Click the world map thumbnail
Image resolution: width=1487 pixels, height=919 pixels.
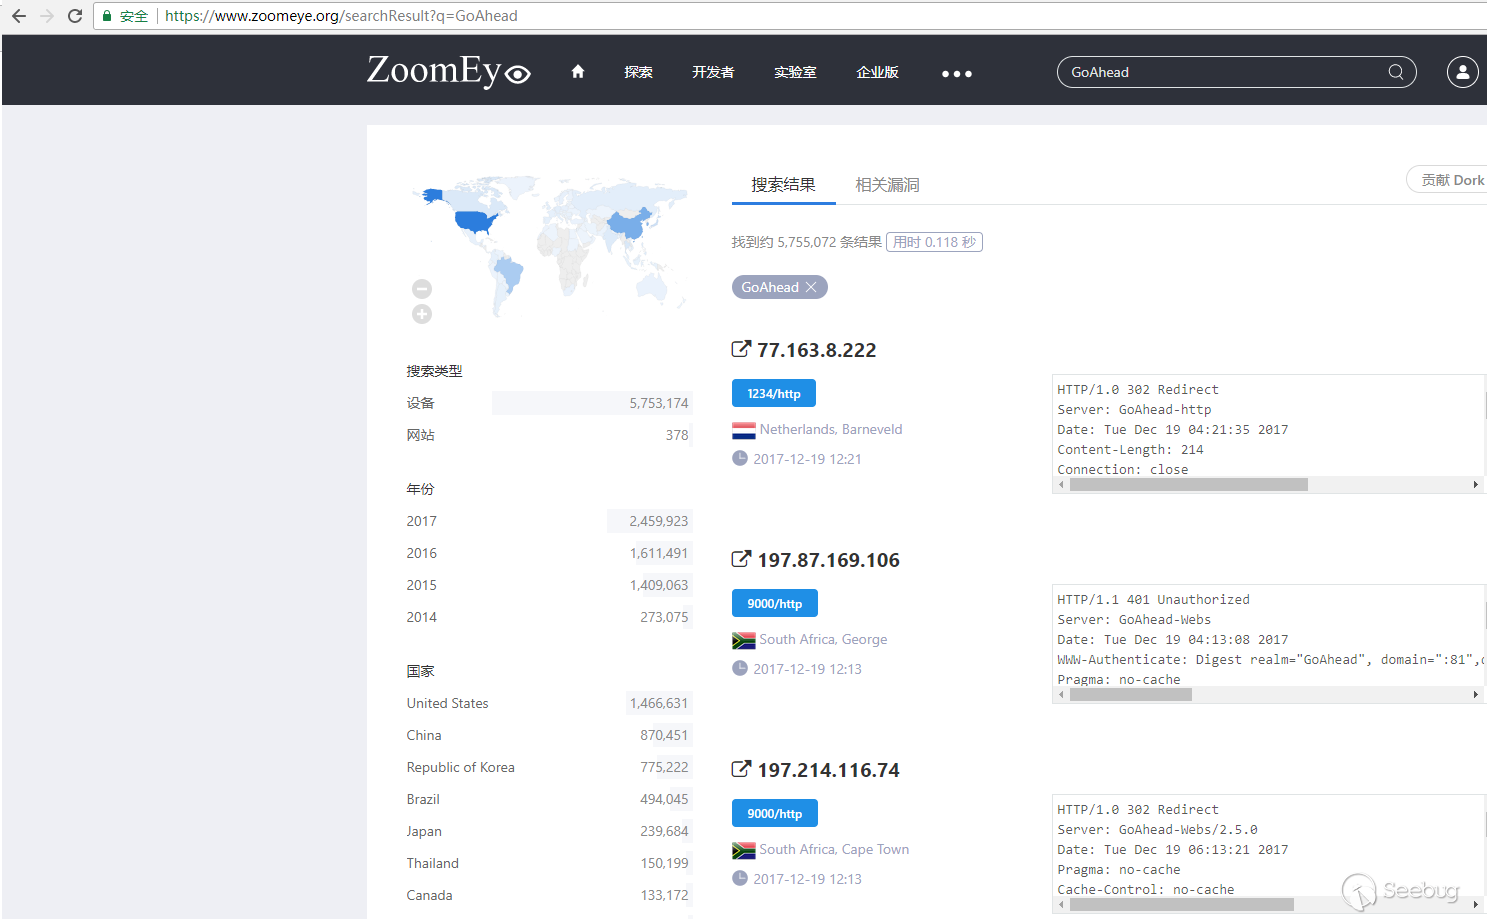click(x=550, y=245)
